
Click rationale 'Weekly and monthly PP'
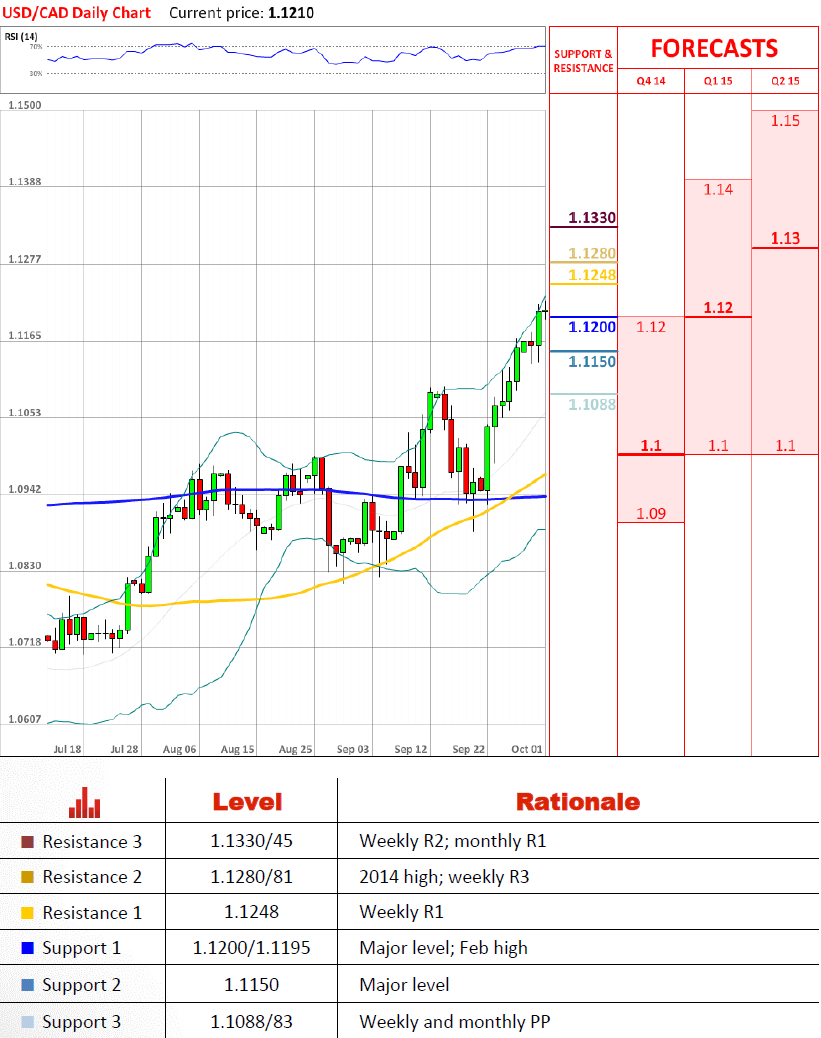[455, 1022]
